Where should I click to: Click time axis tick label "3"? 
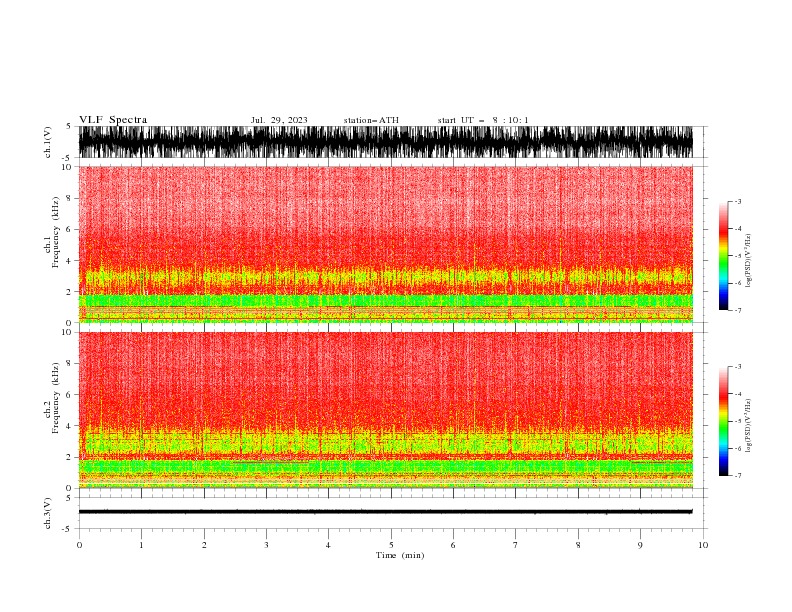[266, 545]
